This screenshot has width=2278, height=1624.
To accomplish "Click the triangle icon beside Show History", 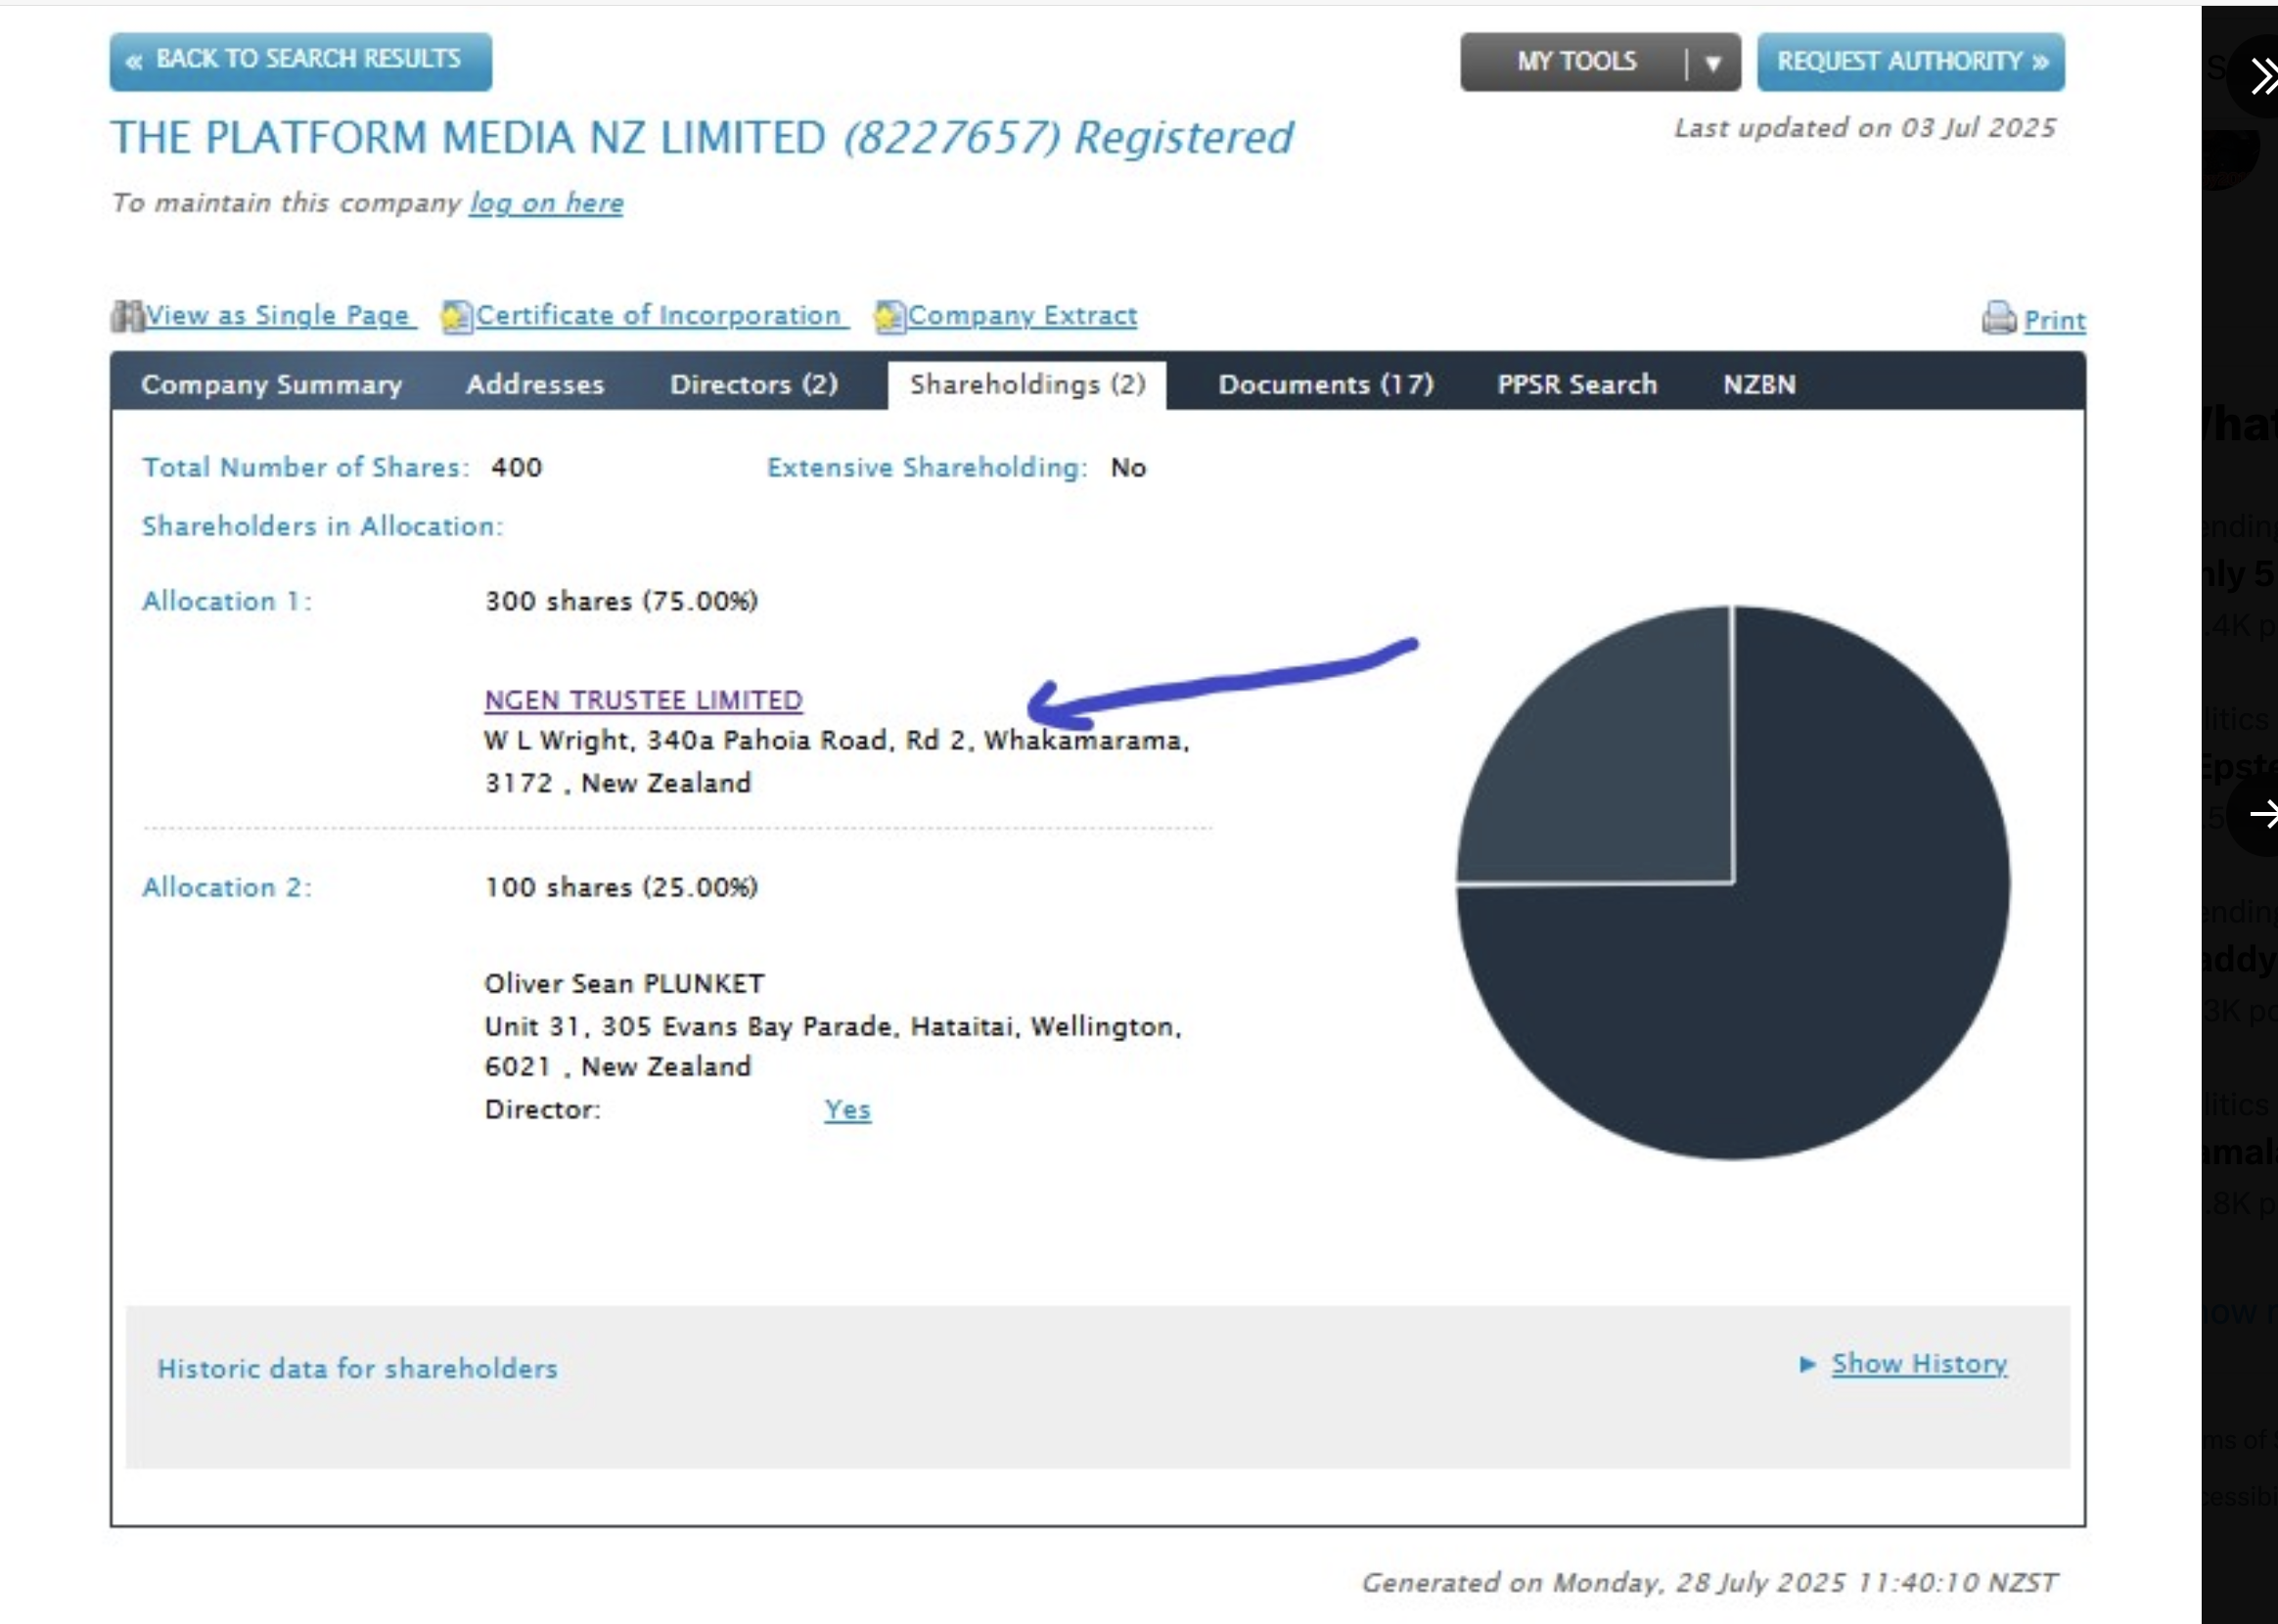I will point(1807,1364).
